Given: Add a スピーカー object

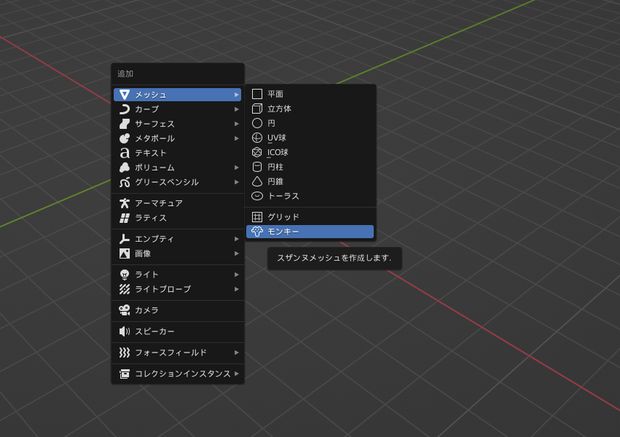Looking at the screenshot, I should [178, 331].
